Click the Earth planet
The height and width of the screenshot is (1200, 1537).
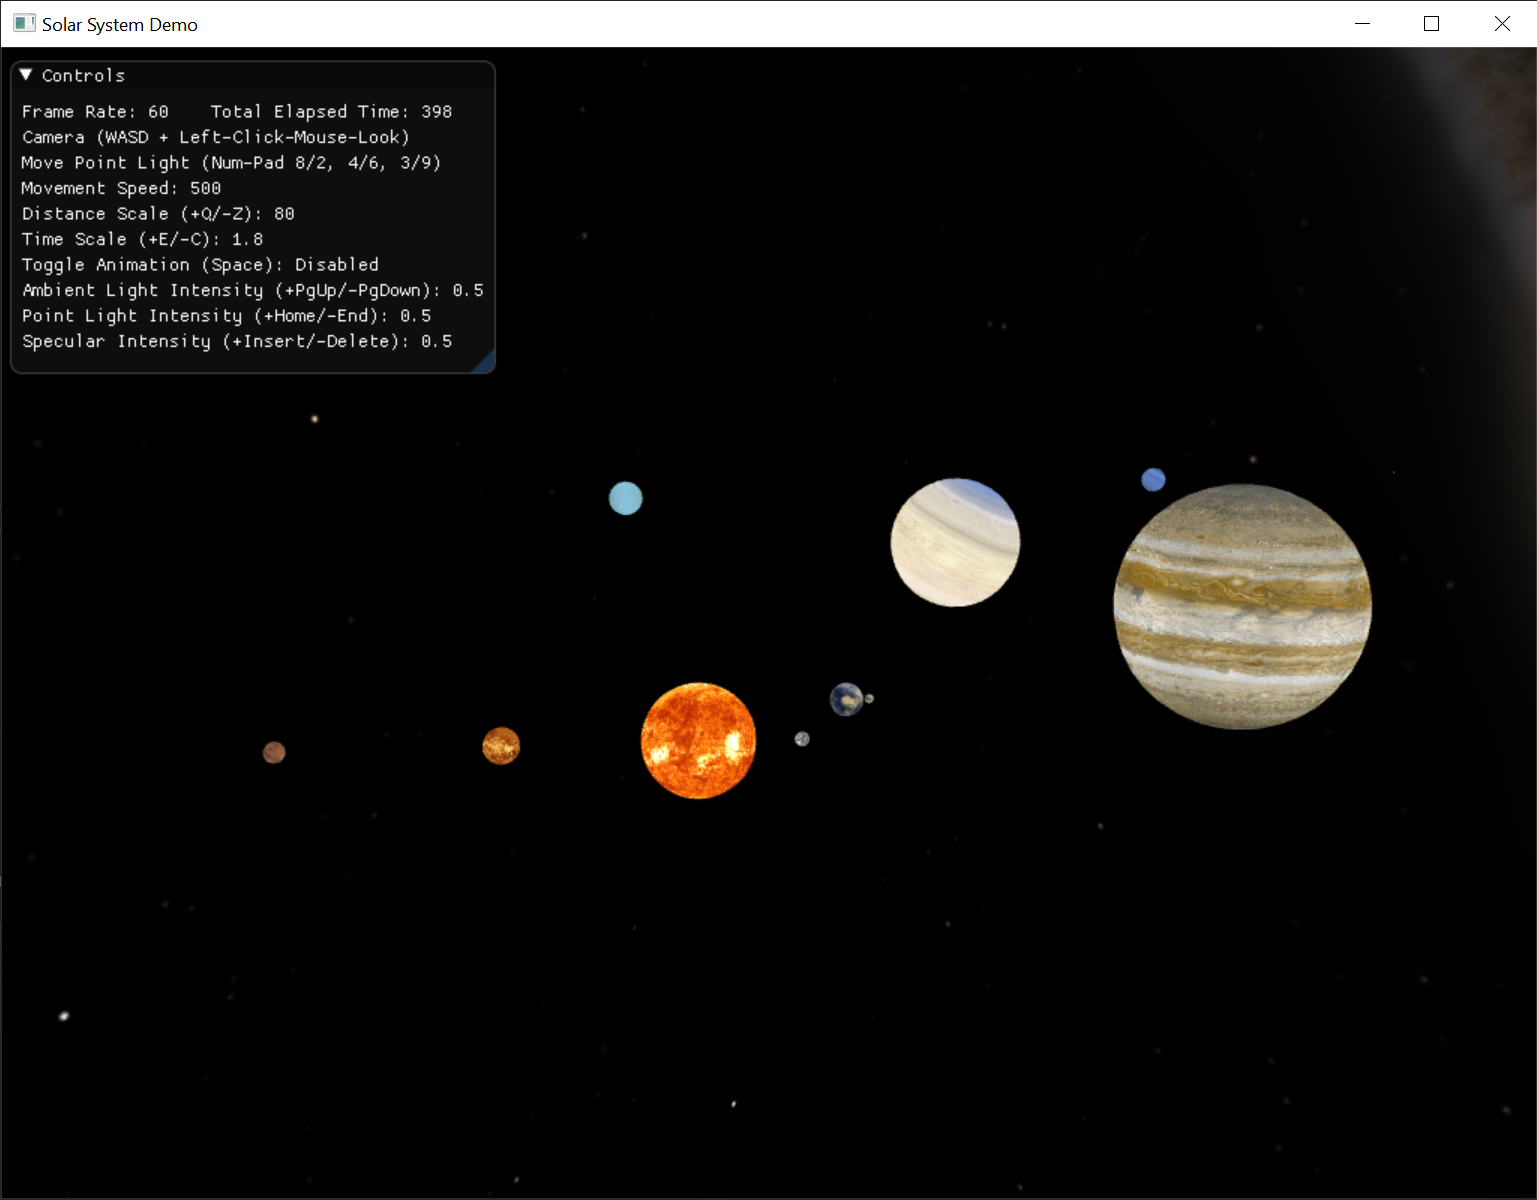coord(846,699)
